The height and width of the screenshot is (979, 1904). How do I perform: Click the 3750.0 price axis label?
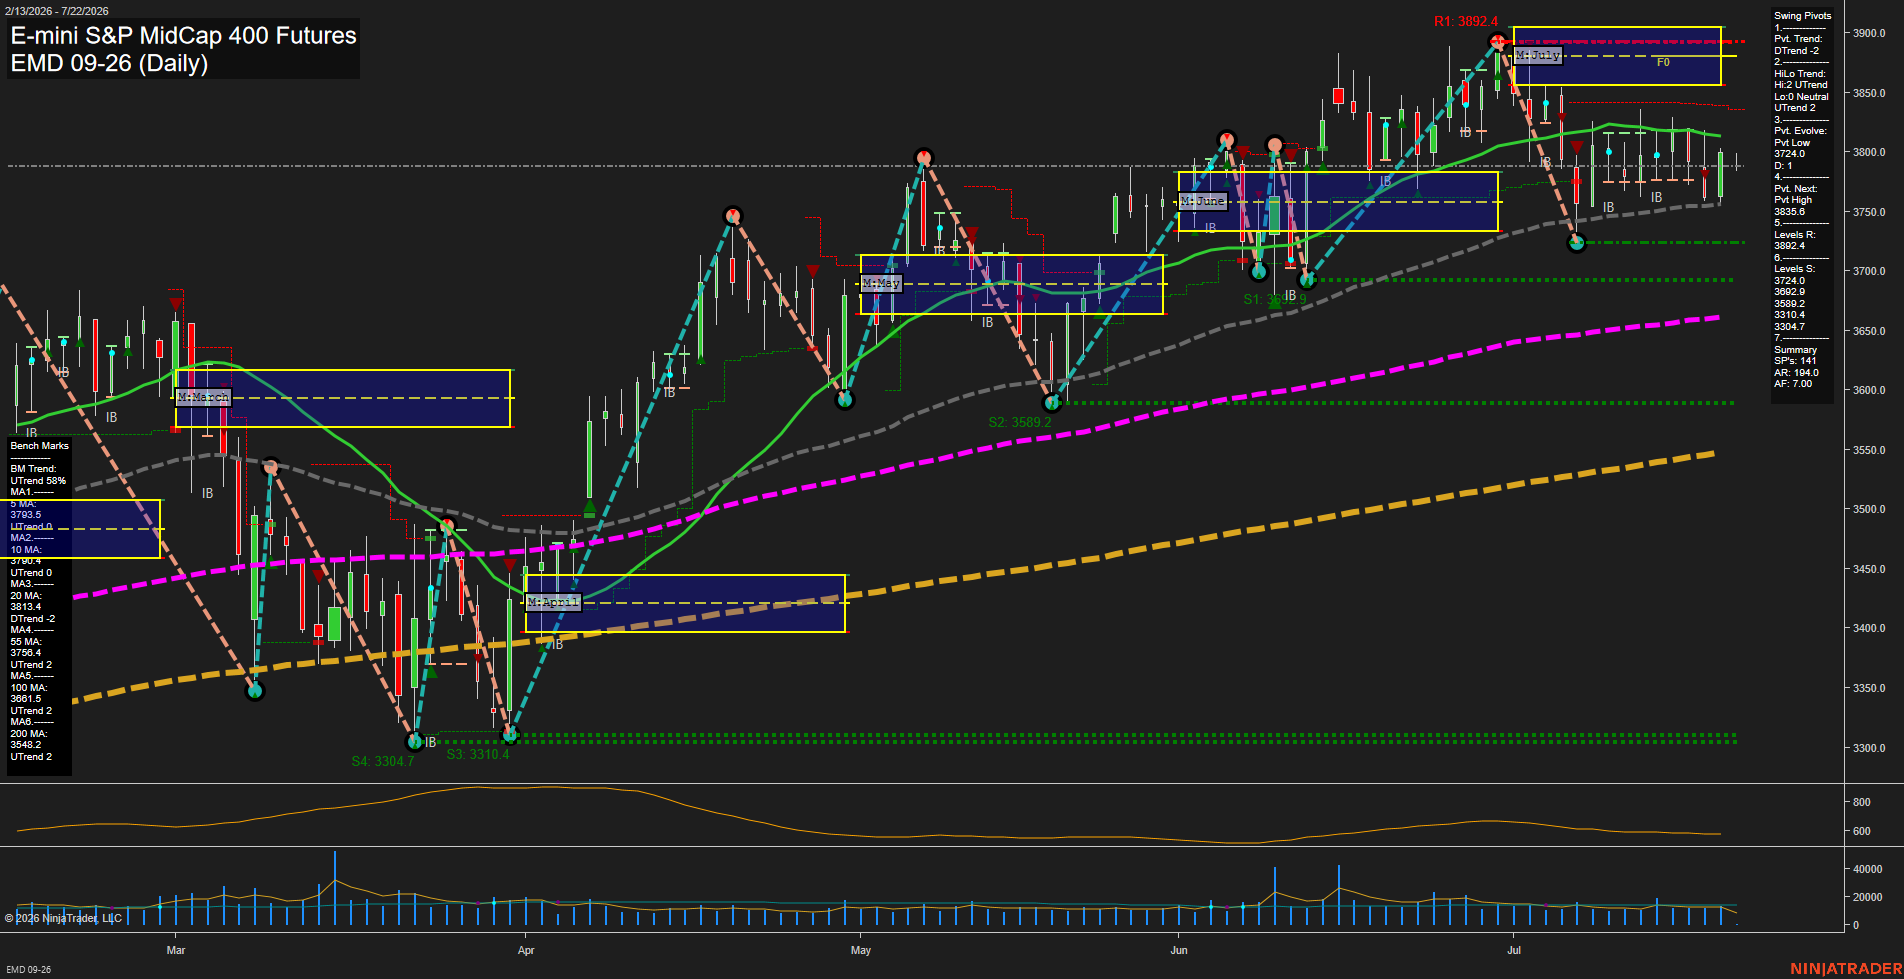pyautogui.click(x=1869, y=212)
